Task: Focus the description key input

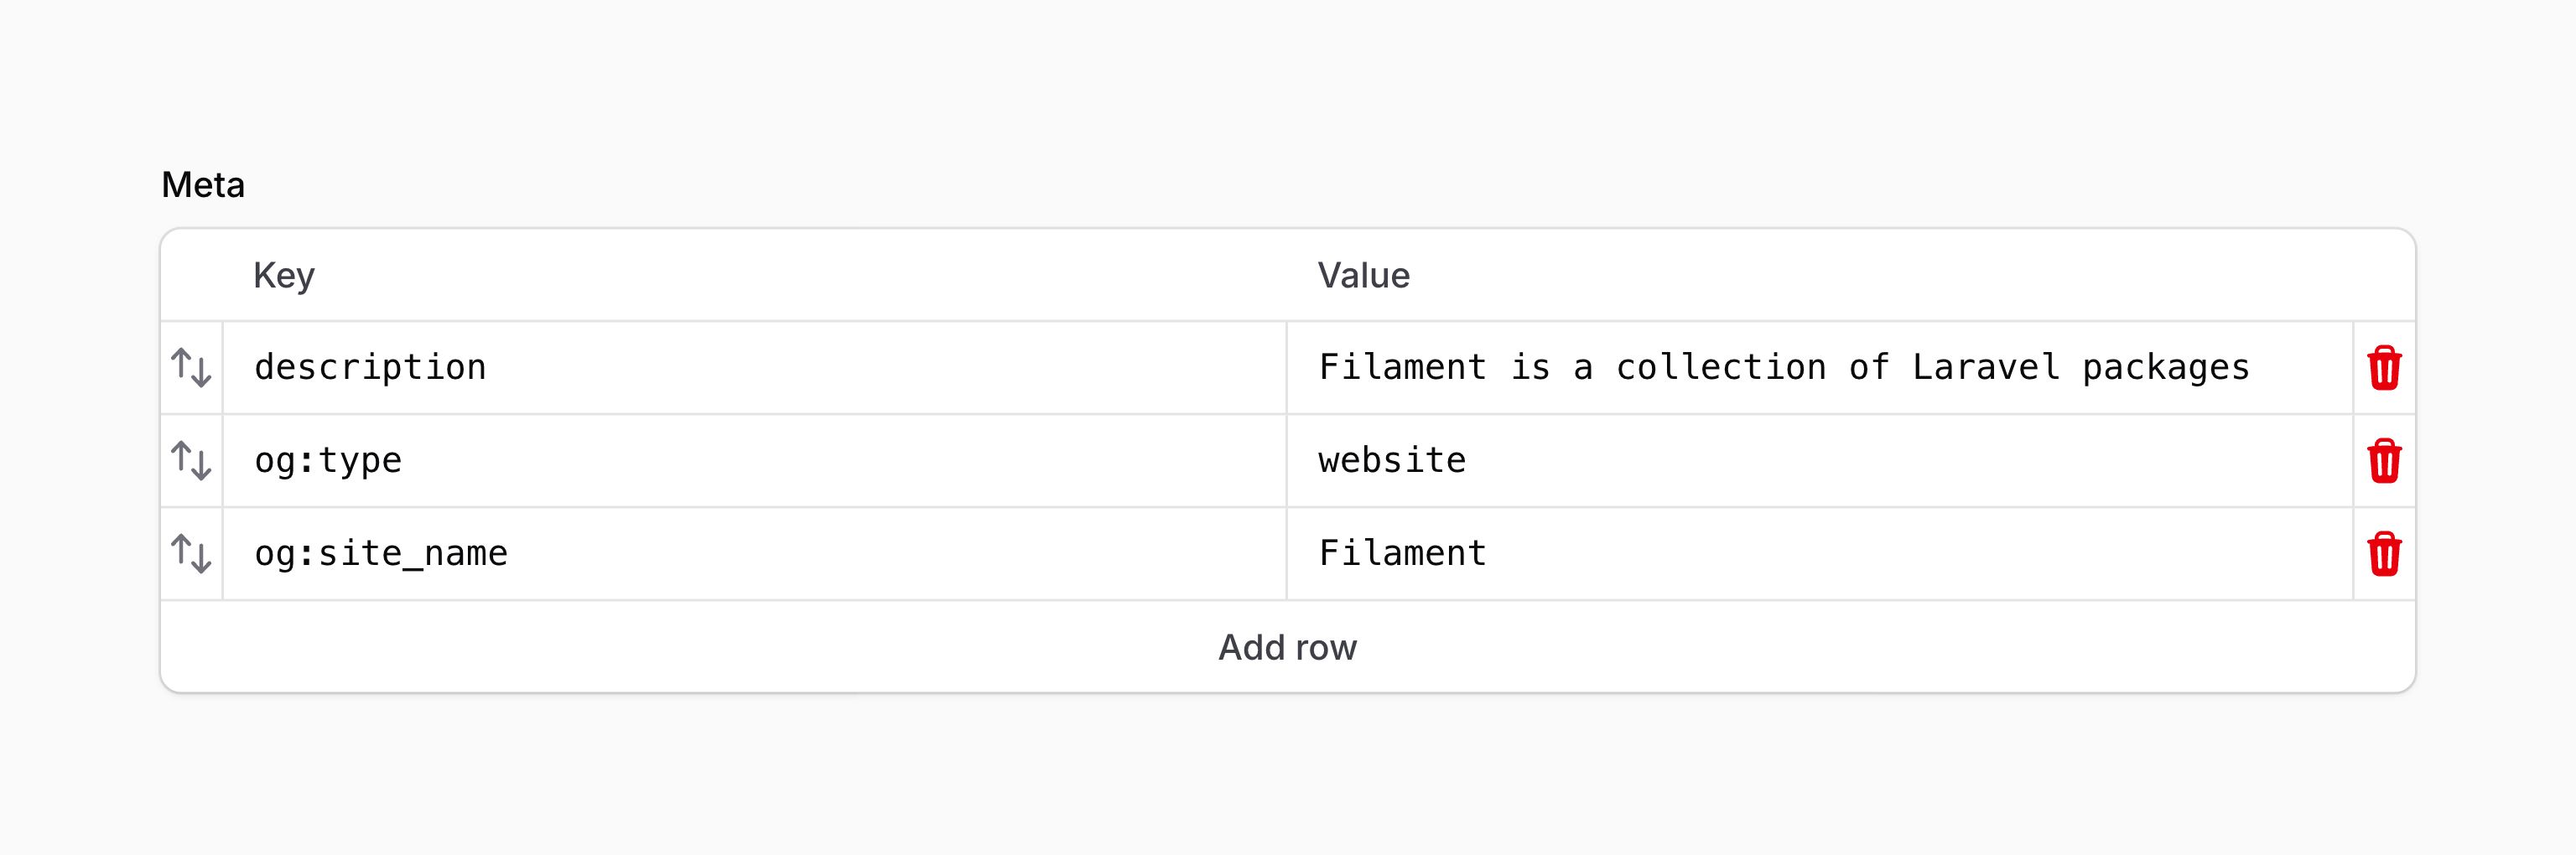Action: pyautogui.click(x=700, y=367)
